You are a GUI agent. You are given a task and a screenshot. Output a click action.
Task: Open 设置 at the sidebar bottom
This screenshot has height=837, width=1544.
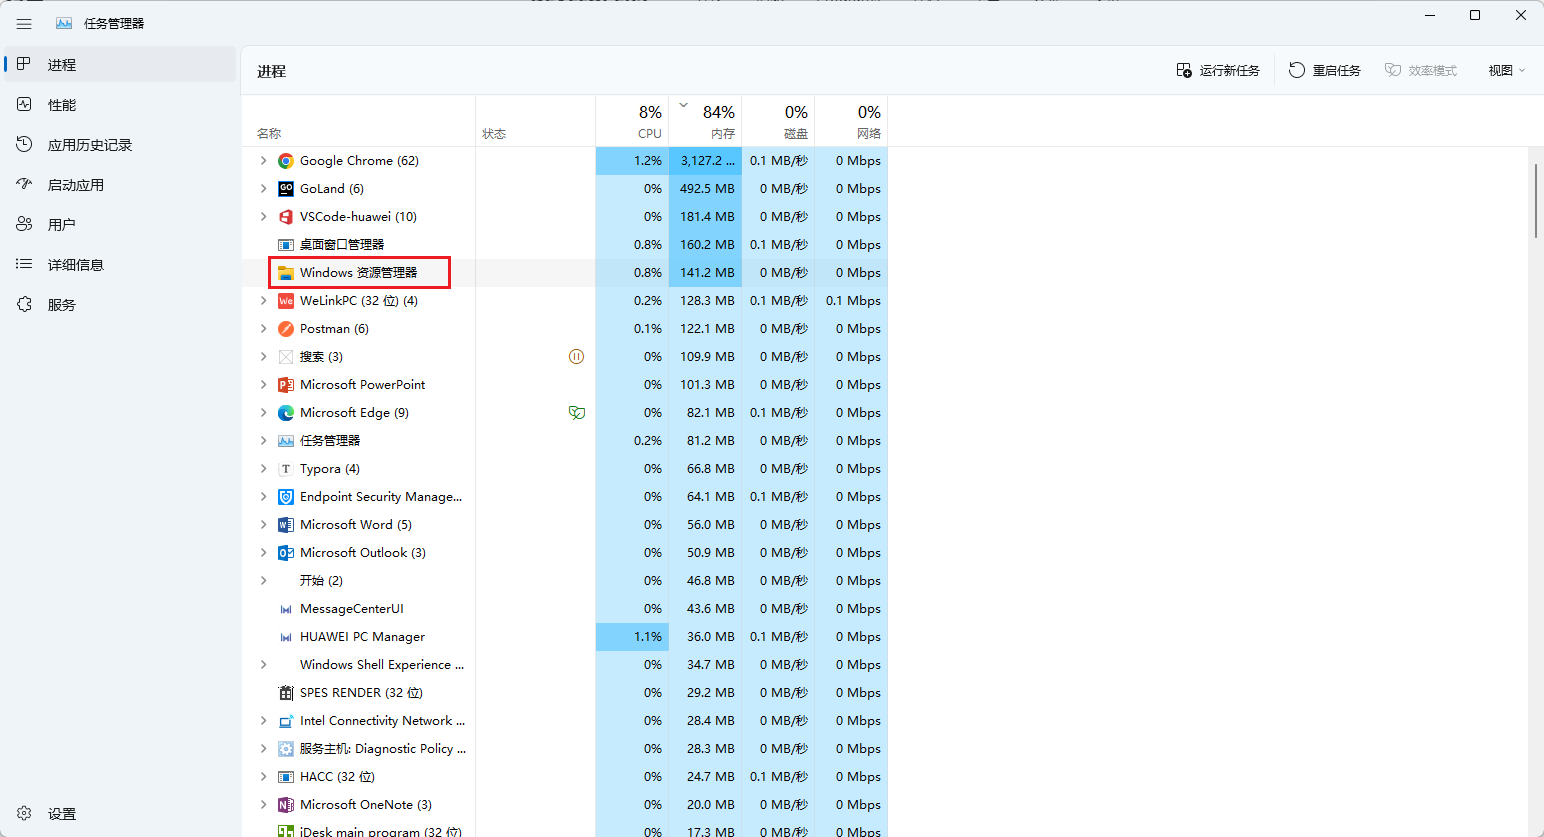120,814
